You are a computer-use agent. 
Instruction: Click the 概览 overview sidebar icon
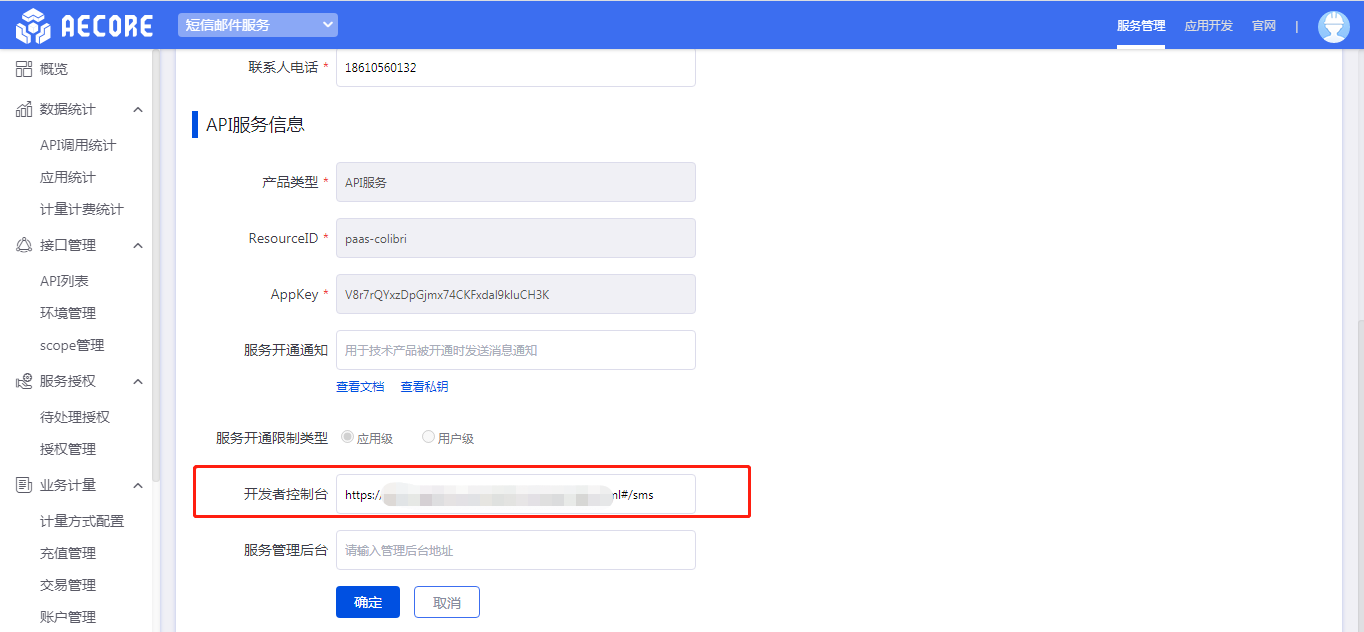coord(24,69)
